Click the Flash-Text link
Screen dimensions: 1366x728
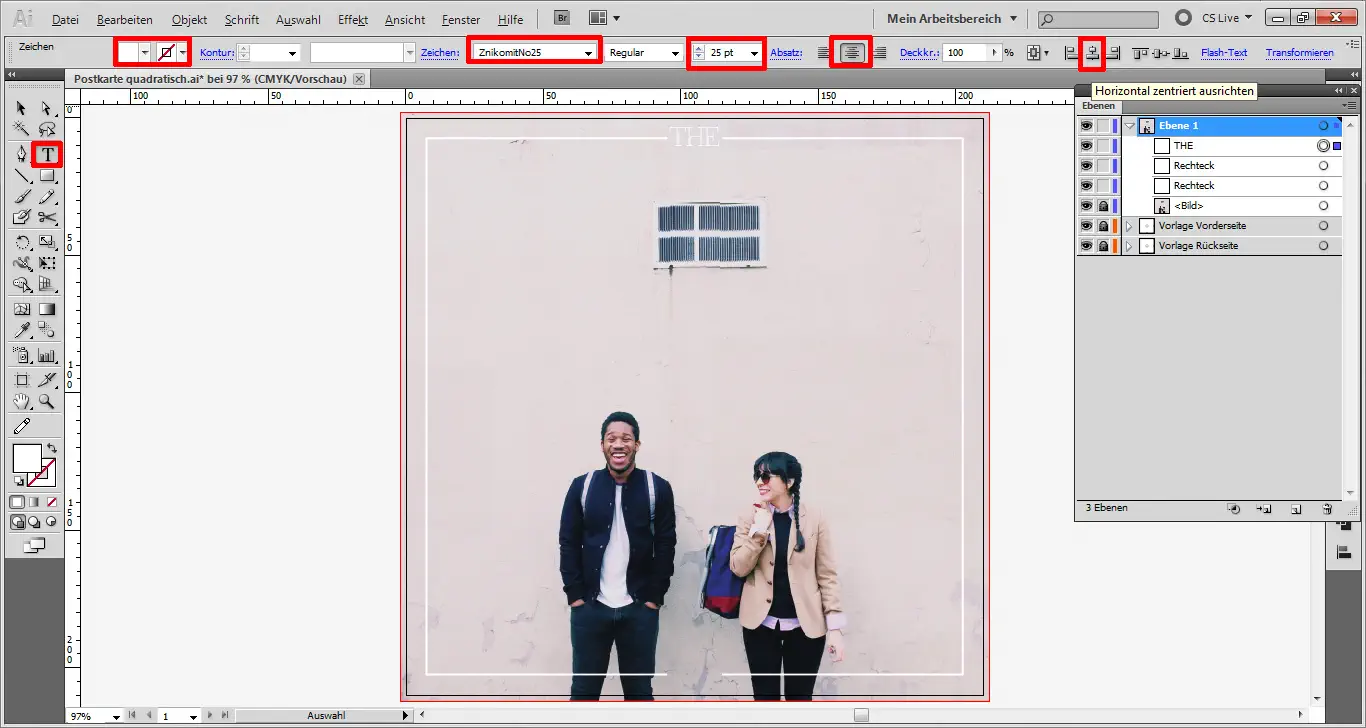click(1223, 53)
